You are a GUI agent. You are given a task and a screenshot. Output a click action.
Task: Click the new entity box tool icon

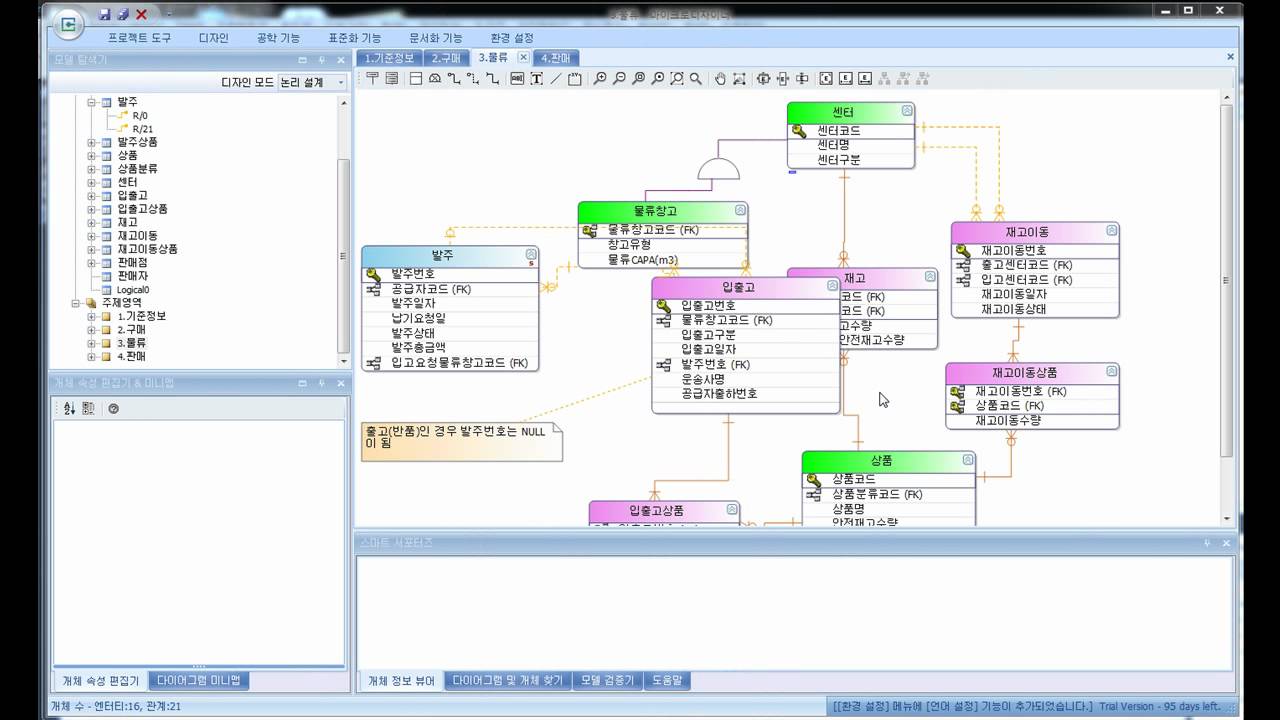415,78
